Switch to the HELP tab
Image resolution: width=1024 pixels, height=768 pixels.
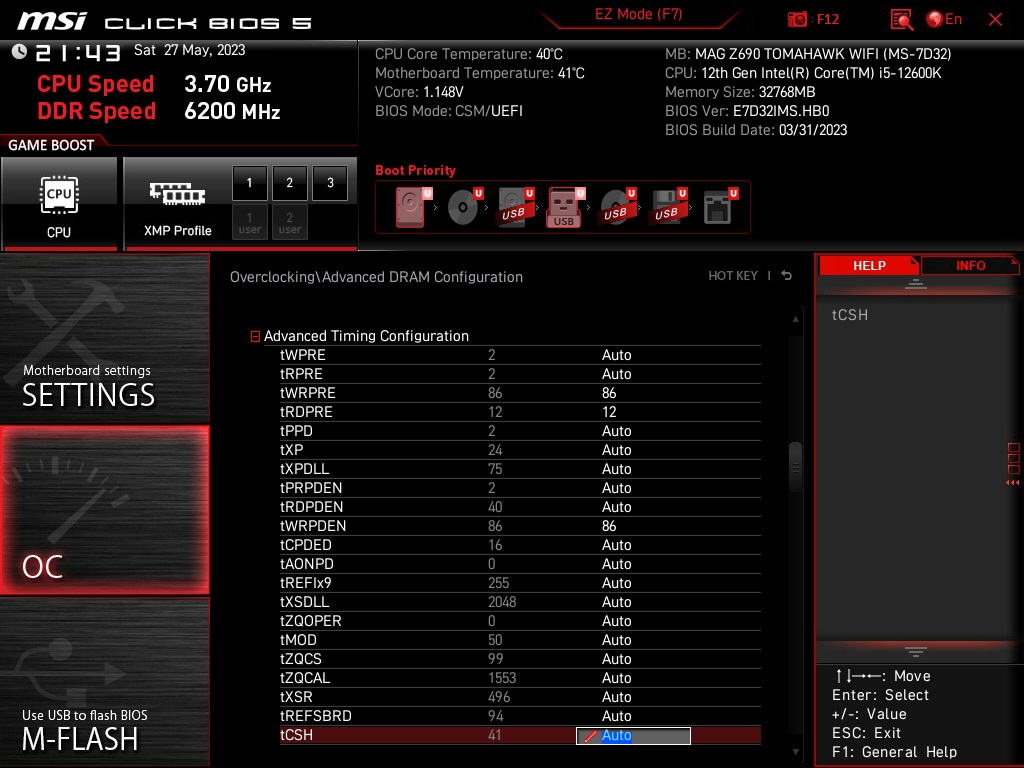point(869,266)
